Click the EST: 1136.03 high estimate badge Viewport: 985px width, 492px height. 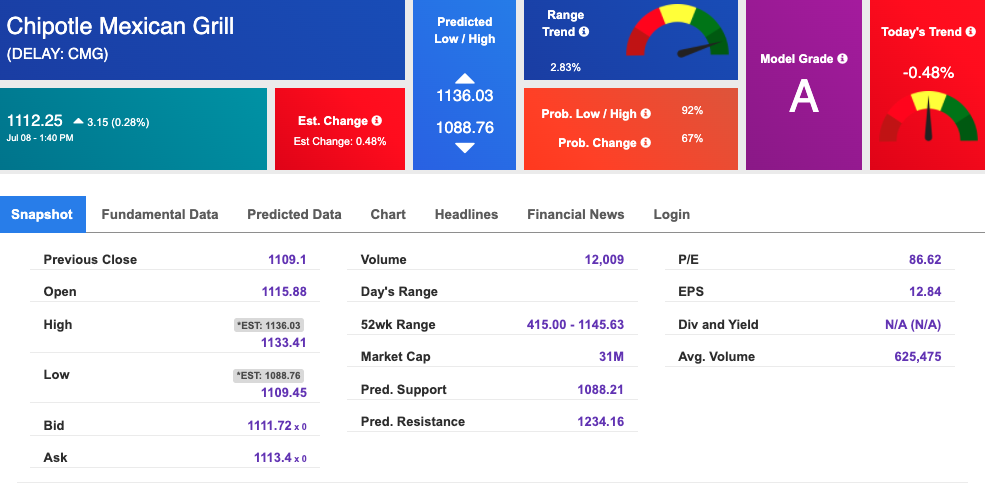click(268, 325)
